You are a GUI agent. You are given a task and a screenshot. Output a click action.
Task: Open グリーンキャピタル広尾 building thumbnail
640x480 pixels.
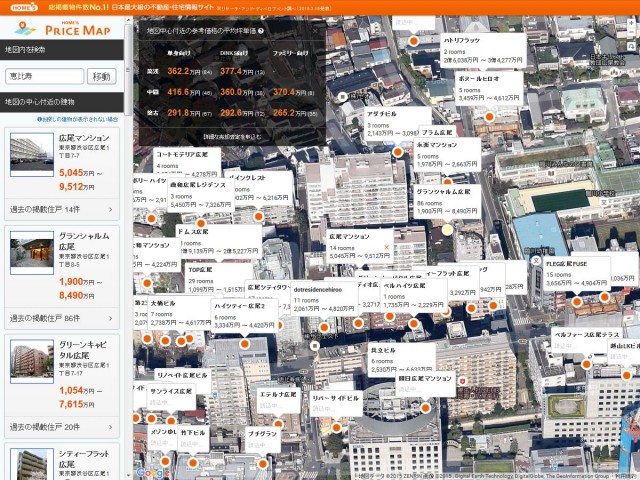click(x=30, y=357)
